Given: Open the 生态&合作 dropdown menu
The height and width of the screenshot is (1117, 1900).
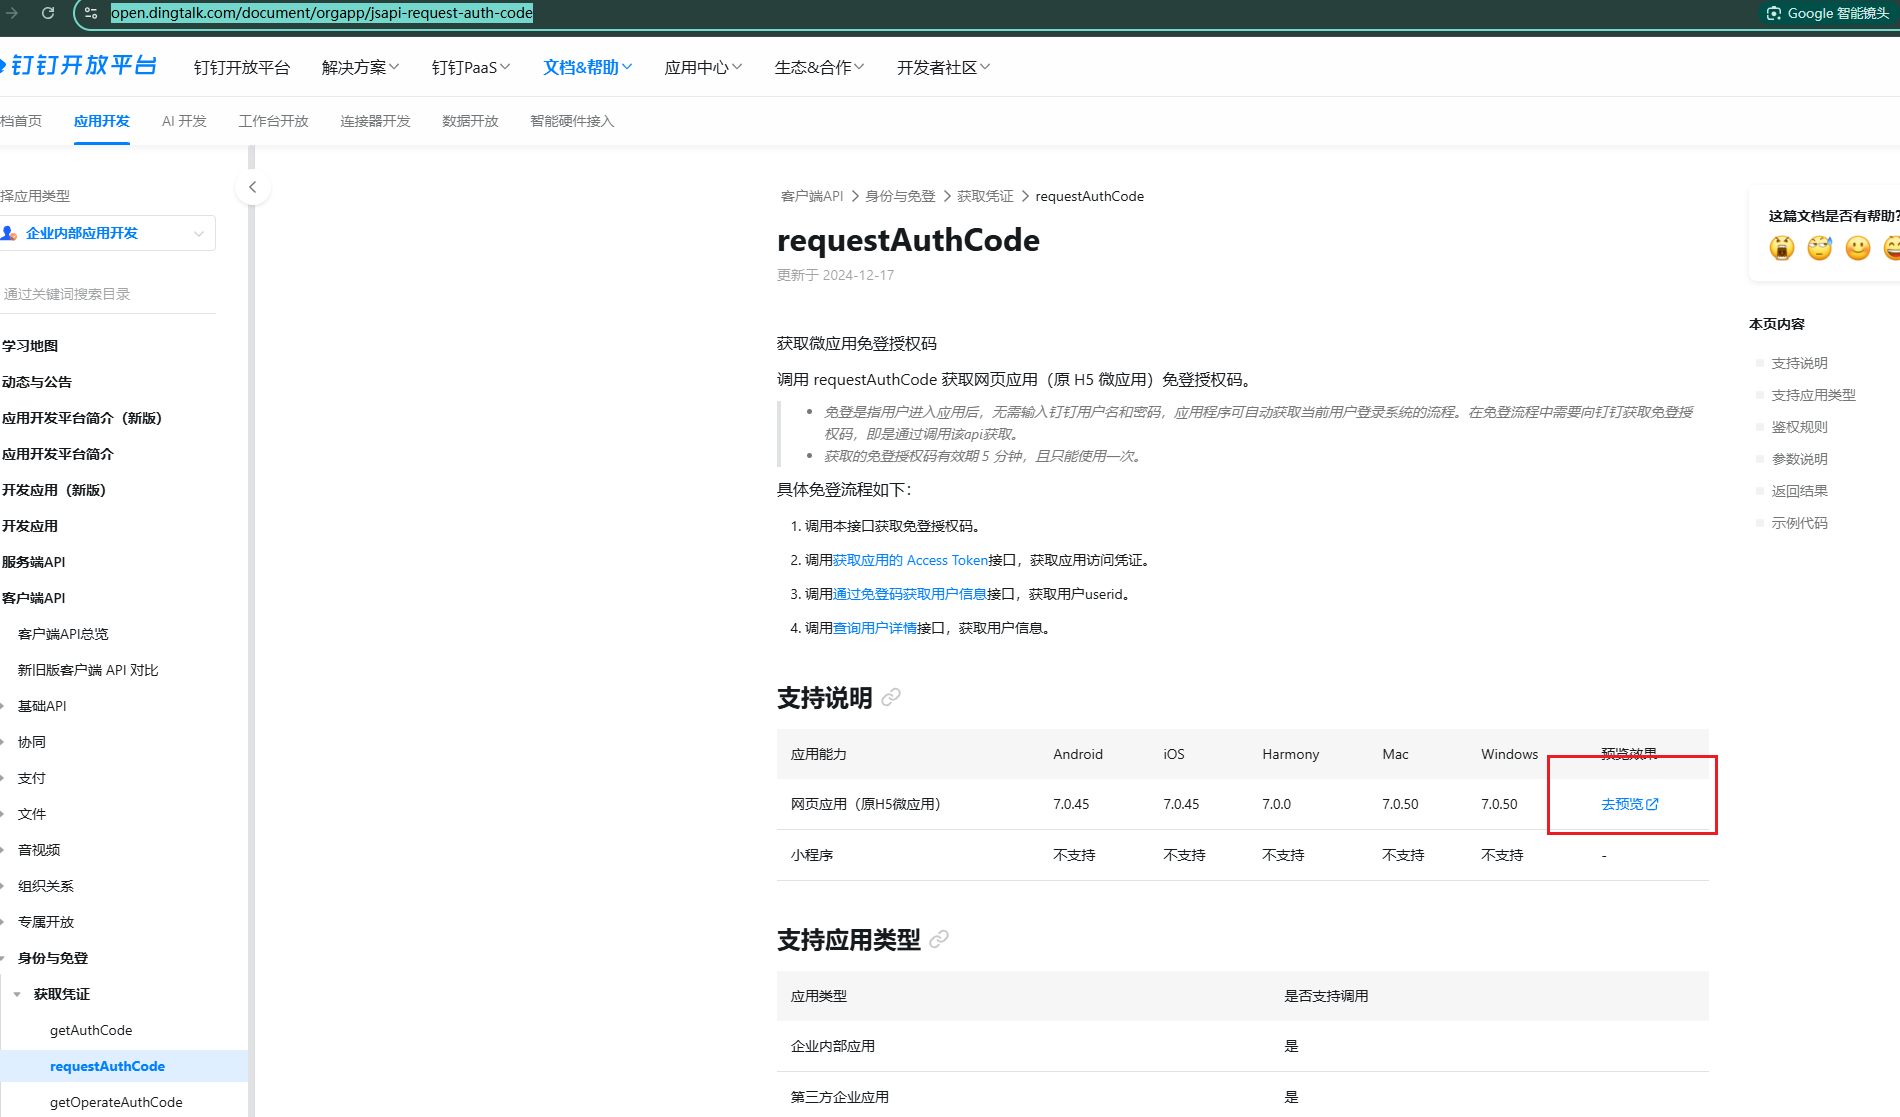Looking at the screenshot, I should point(819,67).
